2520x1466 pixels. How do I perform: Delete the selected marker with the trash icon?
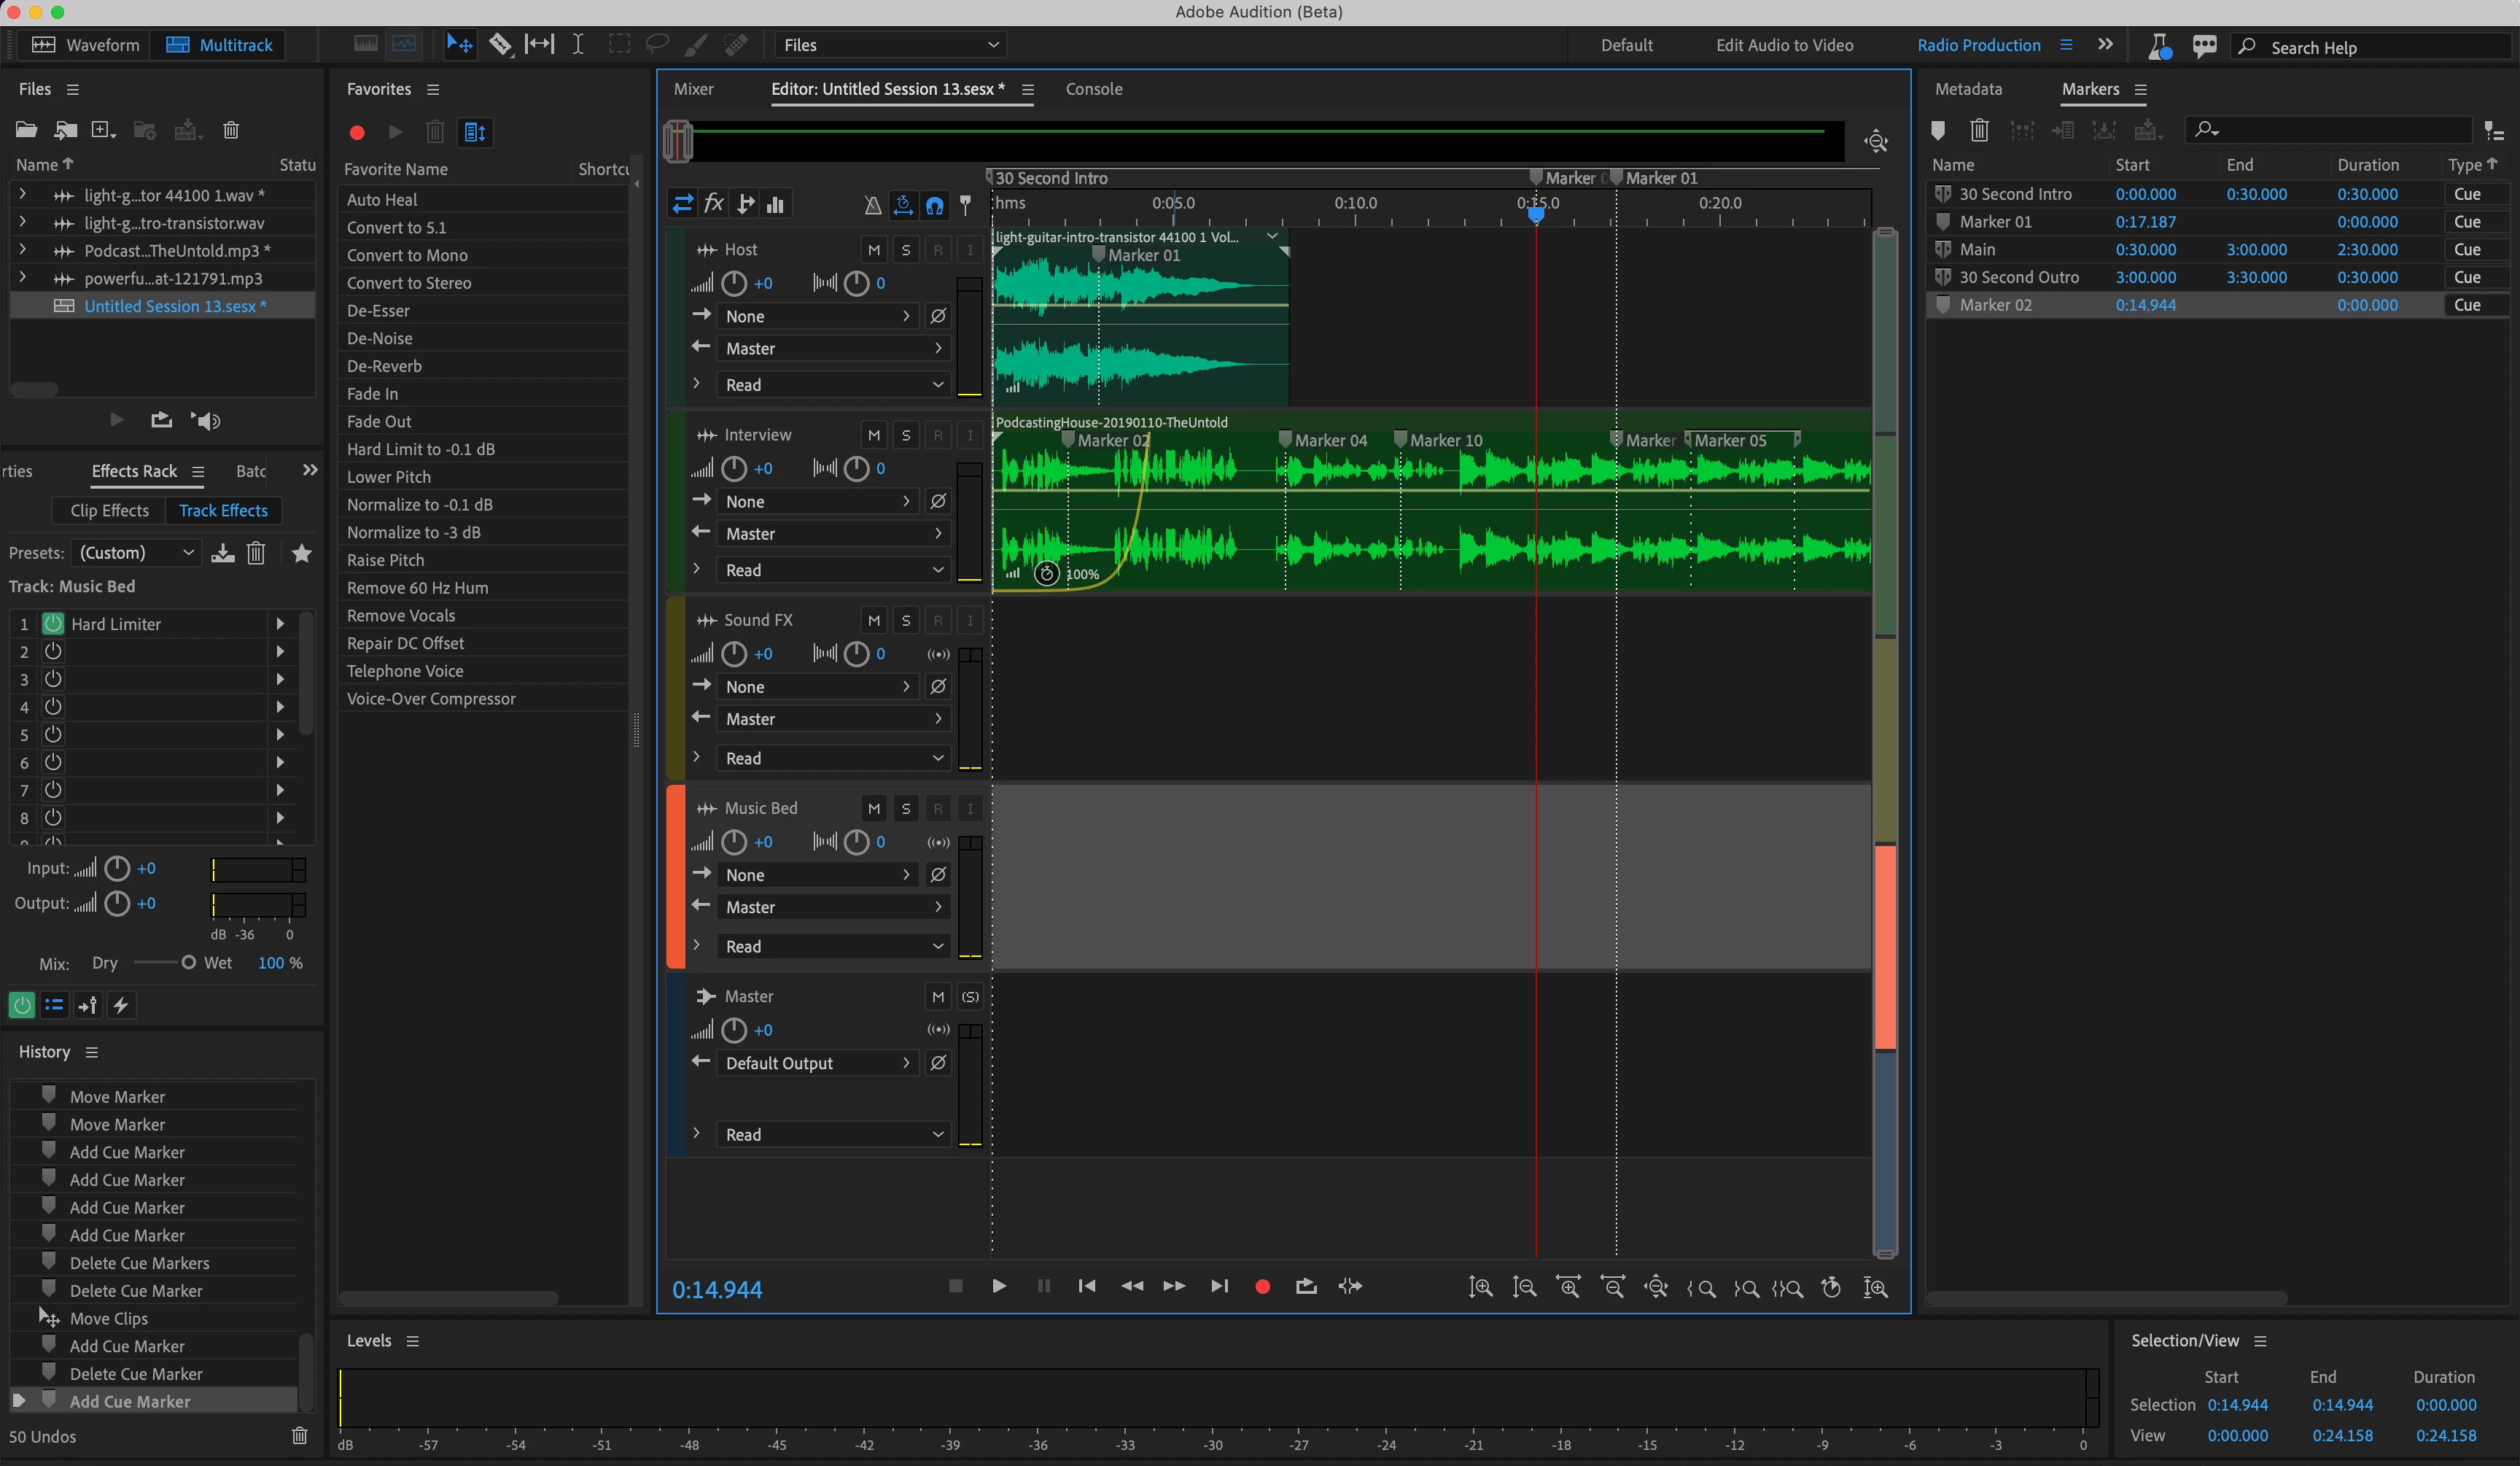(1978, 130)
